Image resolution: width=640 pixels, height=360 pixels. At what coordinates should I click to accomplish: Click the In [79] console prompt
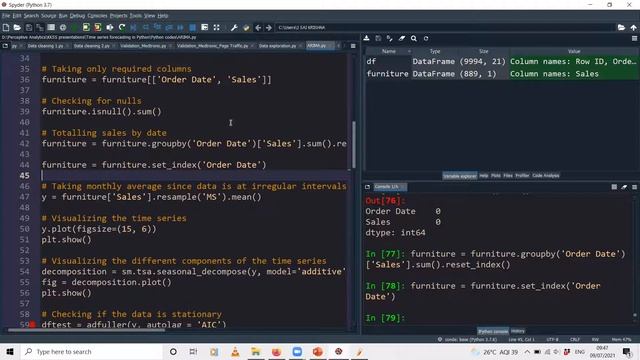pyautogui.click(x=385, y=318)
